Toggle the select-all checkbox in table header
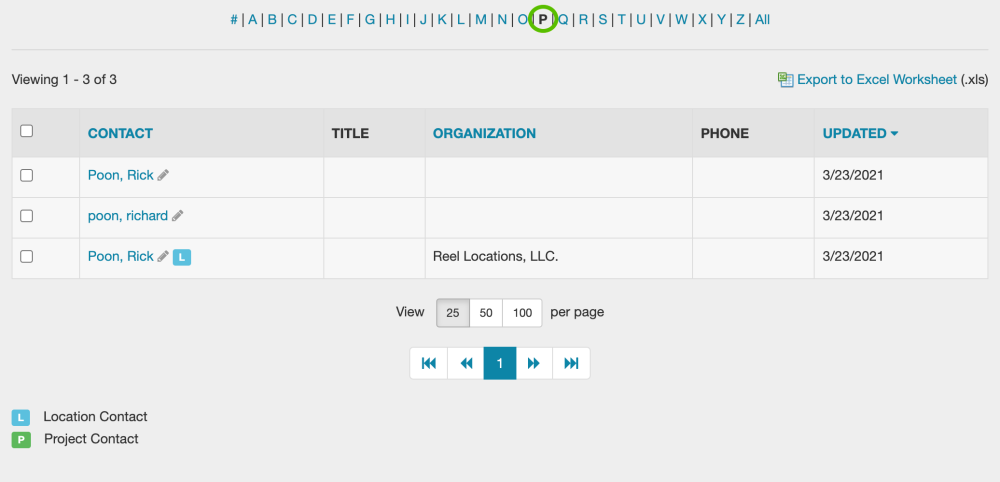 [x=27, y=131]
